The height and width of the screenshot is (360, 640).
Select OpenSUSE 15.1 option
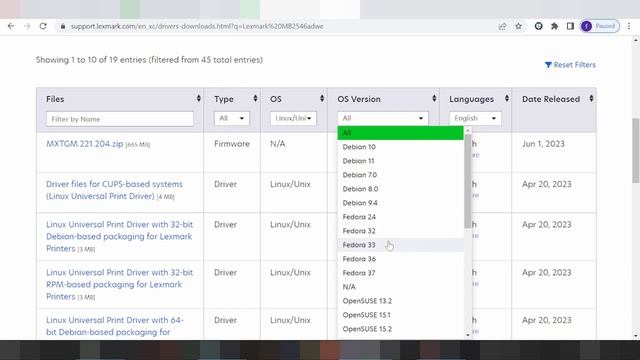(400, 315)
